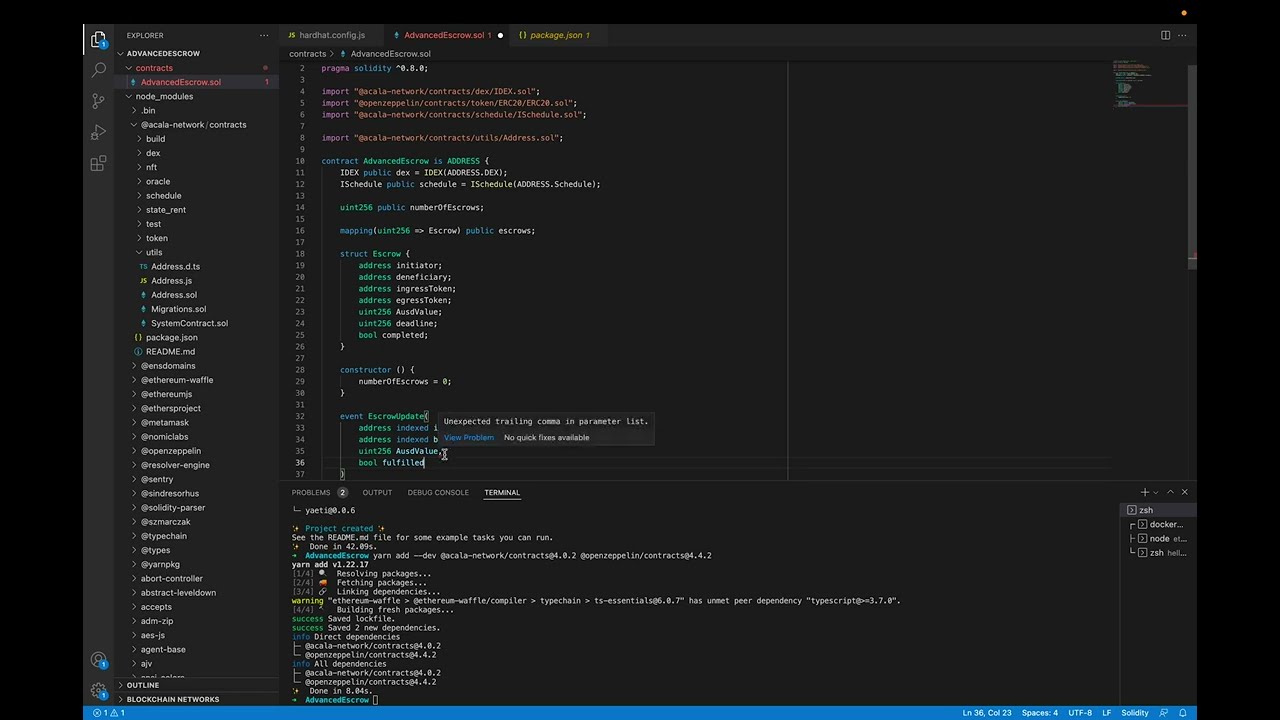
Task: Change encoding via UTF-8 status item
Action: [x=1080, y=713]
